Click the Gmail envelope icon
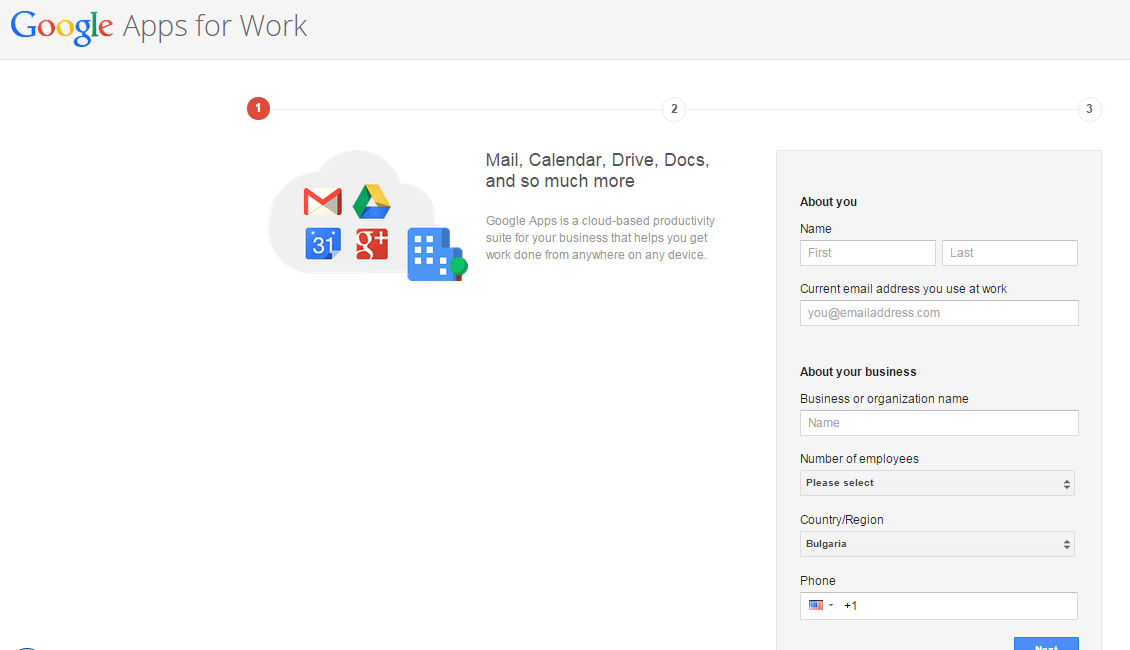 coord(322,202)
